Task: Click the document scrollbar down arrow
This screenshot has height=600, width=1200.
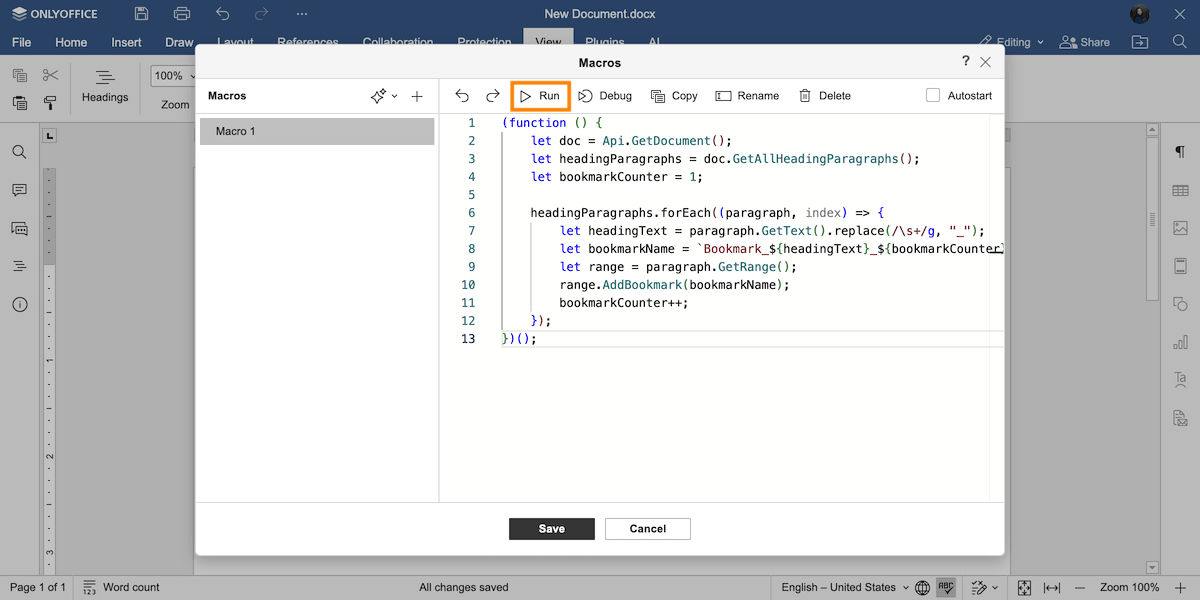Action: pyautogui.click(x=1152, y=568)
